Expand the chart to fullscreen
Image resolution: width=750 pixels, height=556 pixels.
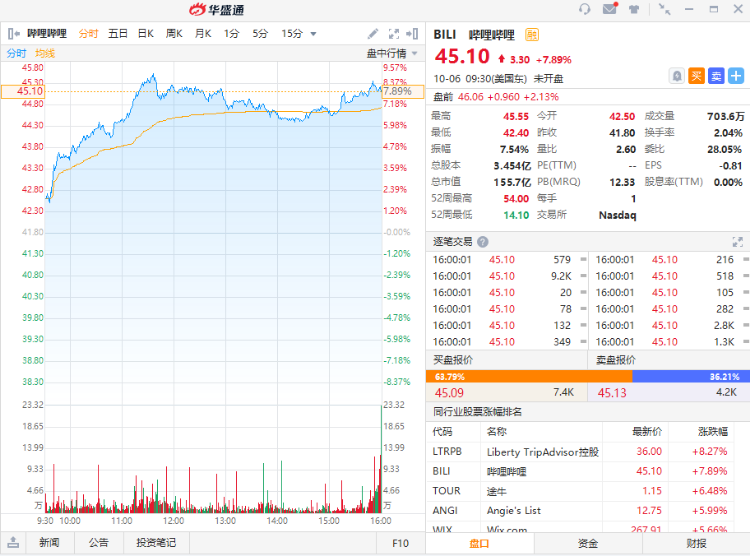pyautogui.click(x=394, y=33)
